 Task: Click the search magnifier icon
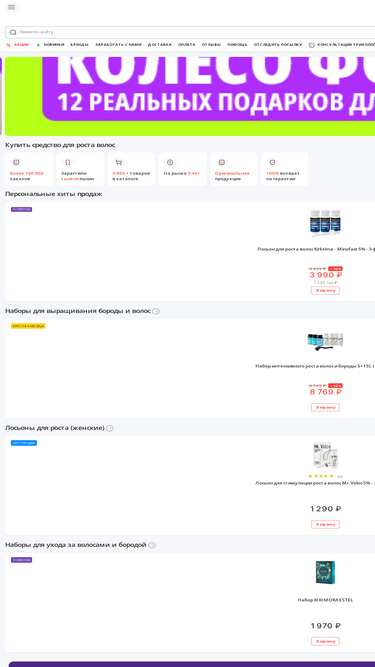[x=13, y=32]
